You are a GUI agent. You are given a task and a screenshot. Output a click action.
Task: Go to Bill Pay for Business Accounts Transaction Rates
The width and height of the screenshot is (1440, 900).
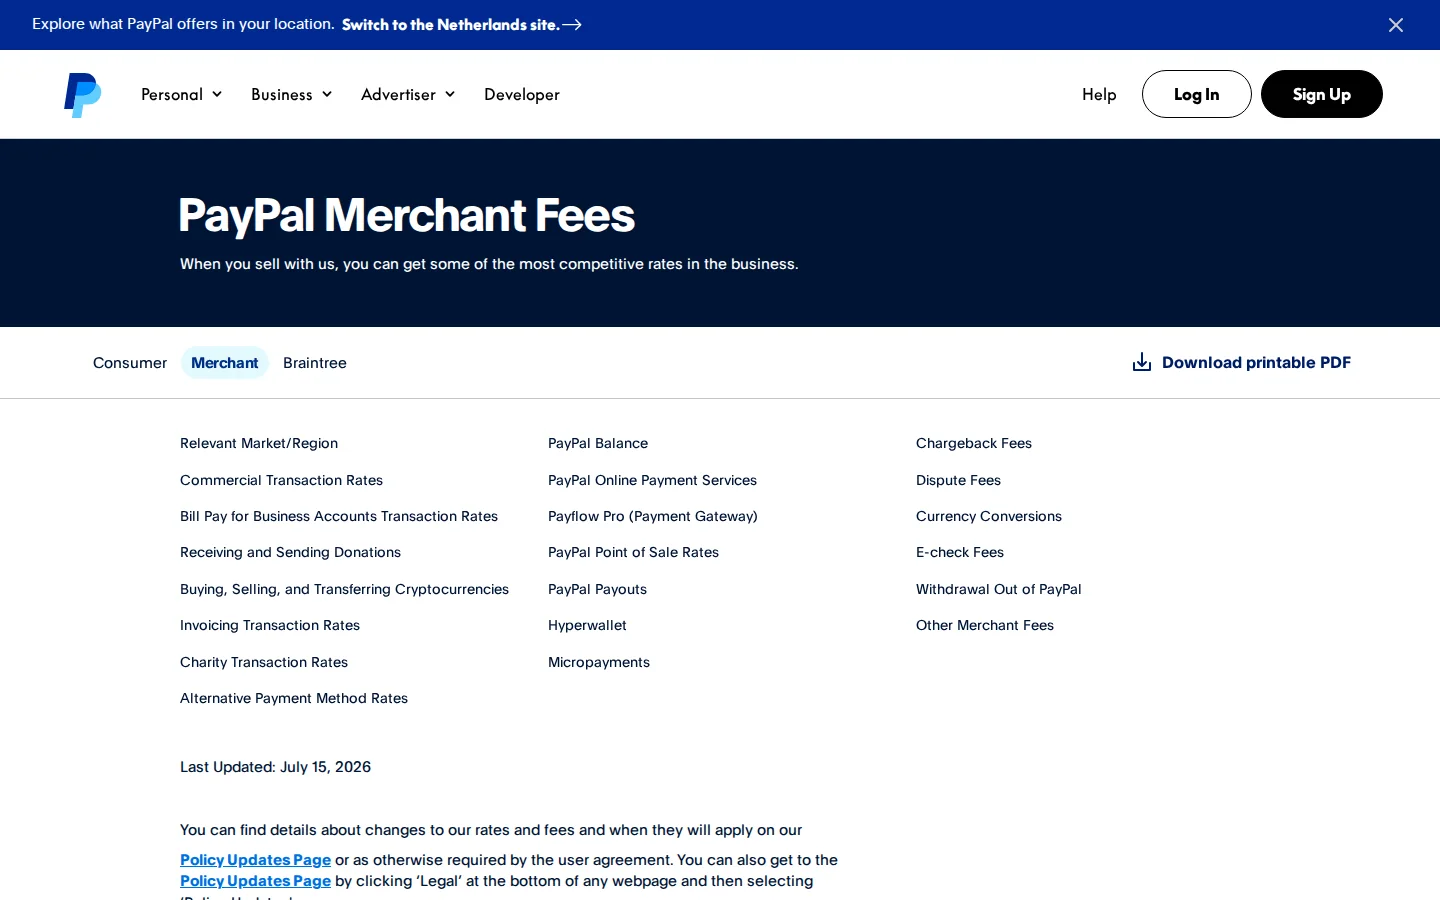coord(339,516)
